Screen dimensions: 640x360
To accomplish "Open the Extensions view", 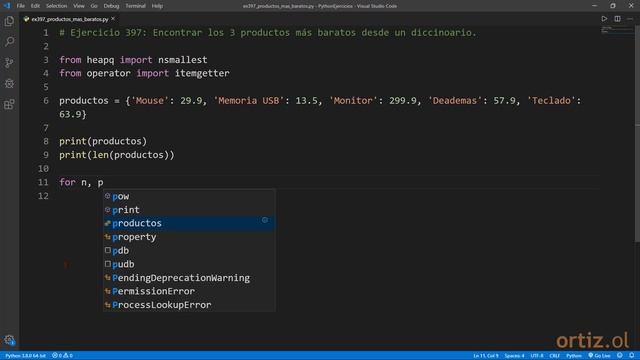I will [x=9, y=104].
